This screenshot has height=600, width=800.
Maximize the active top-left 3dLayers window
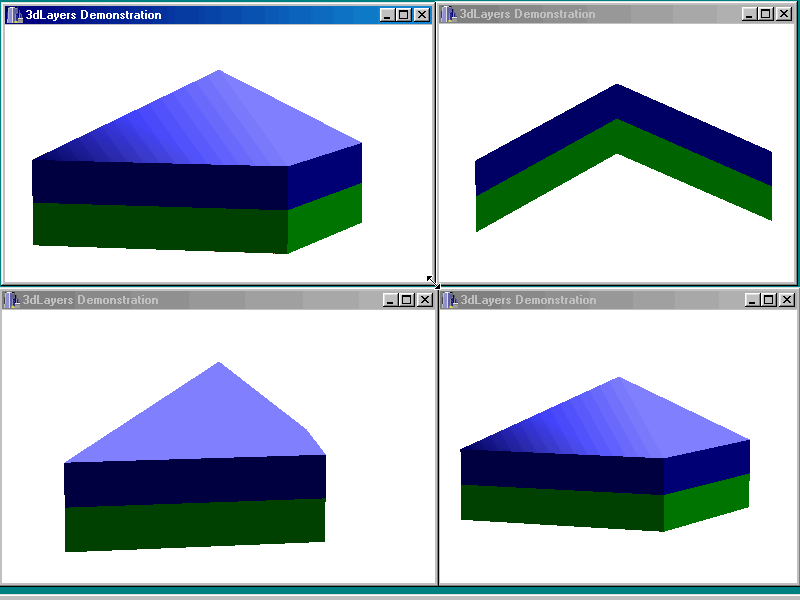tap(403, 15)
